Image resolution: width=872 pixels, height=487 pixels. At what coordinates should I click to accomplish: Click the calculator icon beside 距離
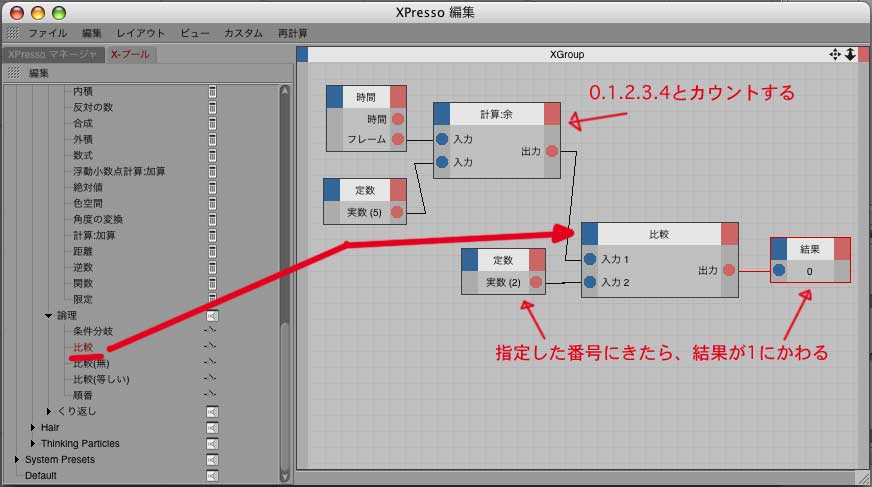[x=212, y=251]
